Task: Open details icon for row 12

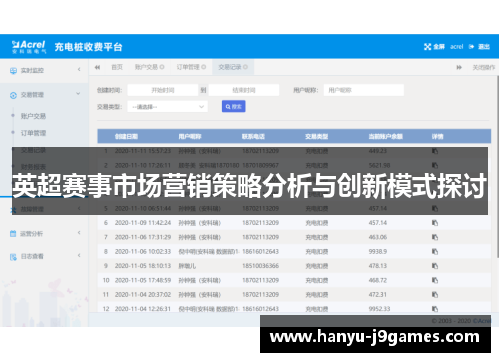Action: point(435,309)
